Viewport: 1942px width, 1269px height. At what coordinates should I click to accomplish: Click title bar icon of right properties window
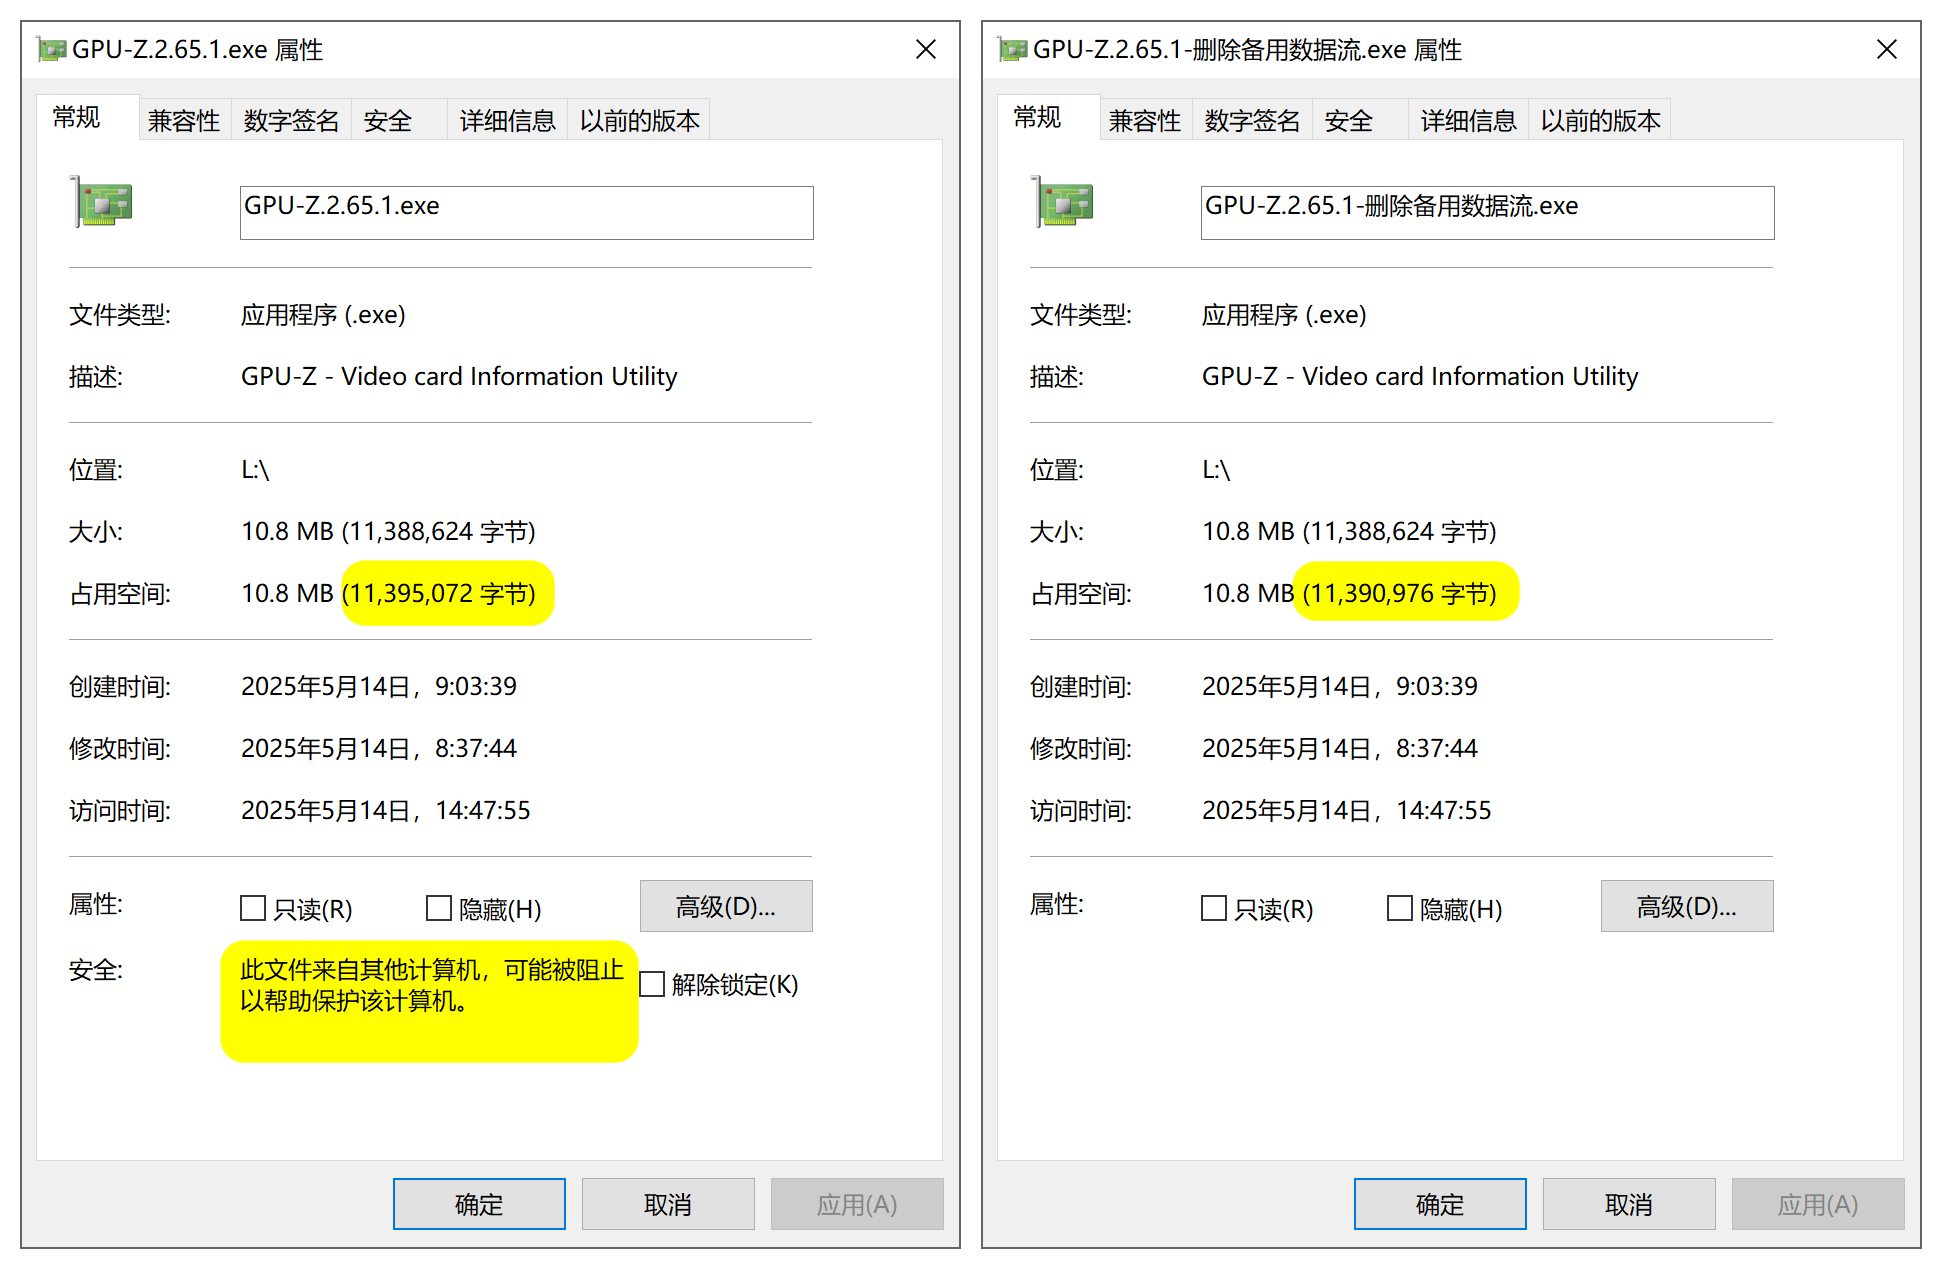[x=1012, y=49]
